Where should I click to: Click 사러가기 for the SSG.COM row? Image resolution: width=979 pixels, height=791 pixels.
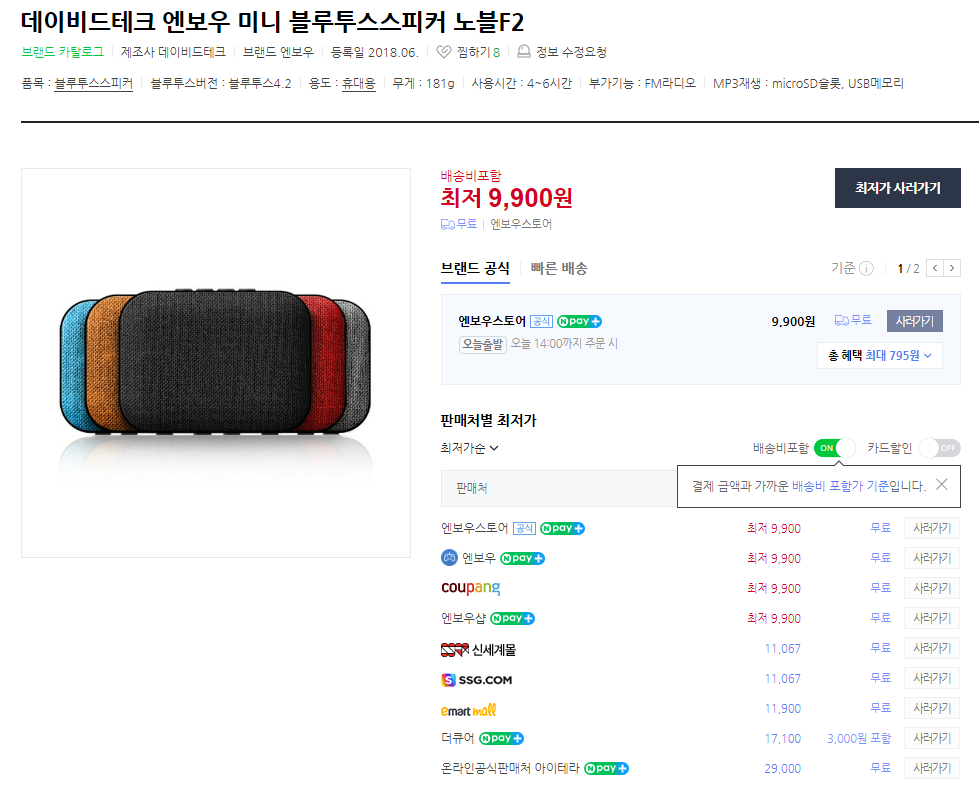932,678
